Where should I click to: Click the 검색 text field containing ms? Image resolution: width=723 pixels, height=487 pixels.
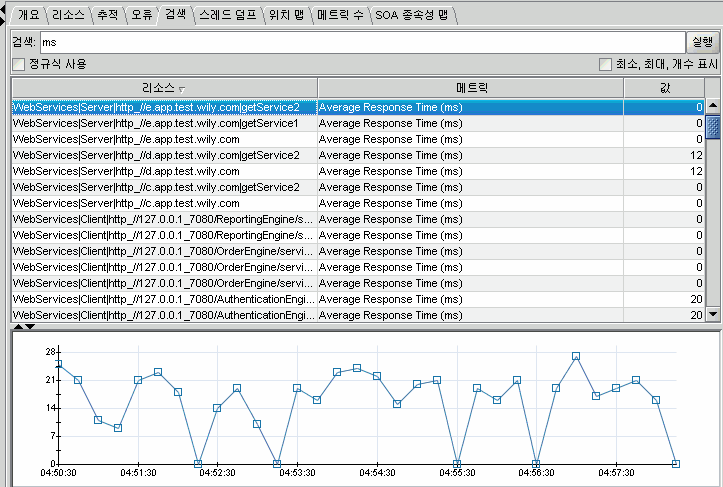[x=360, y=42]
